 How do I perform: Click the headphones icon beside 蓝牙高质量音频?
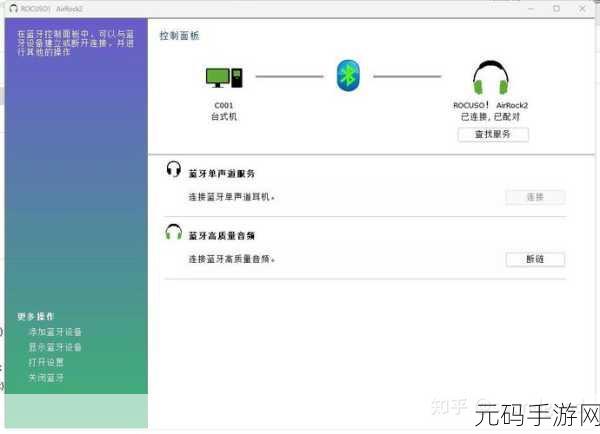click(x=174, y=232)
